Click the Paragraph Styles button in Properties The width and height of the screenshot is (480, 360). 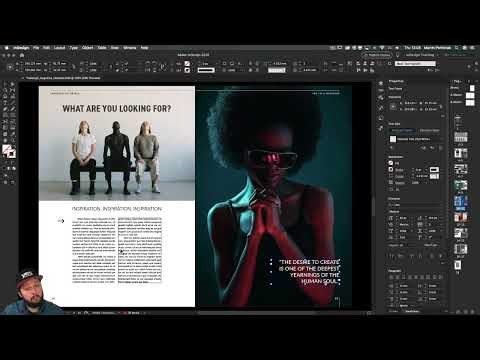pos(402,130)
